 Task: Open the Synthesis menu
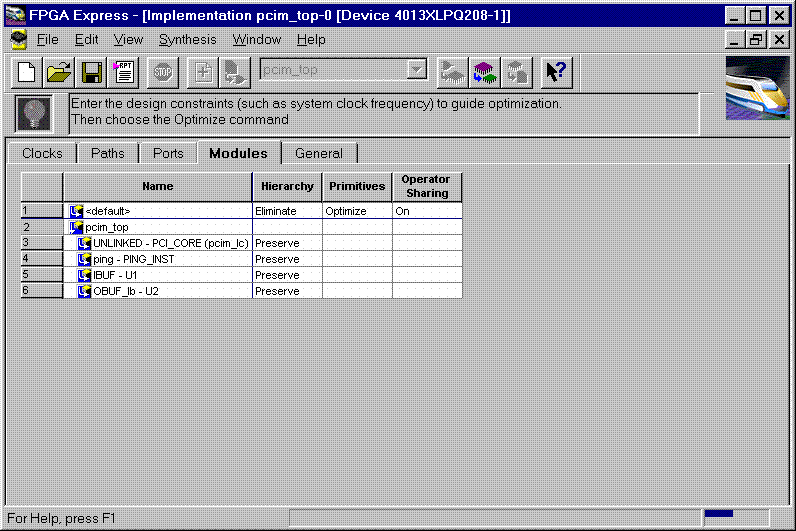[x=187, y=39]
